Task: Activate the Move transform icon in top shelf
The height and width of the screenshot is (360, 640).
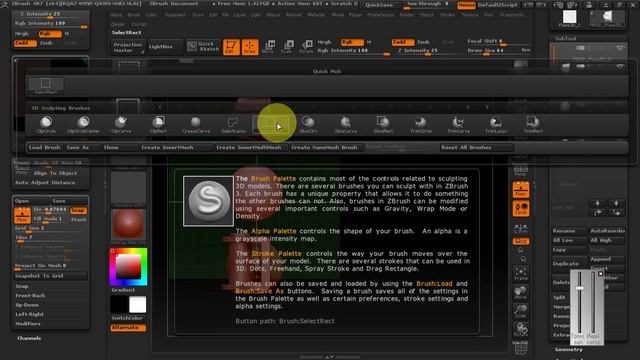Action: pos(269,47)
